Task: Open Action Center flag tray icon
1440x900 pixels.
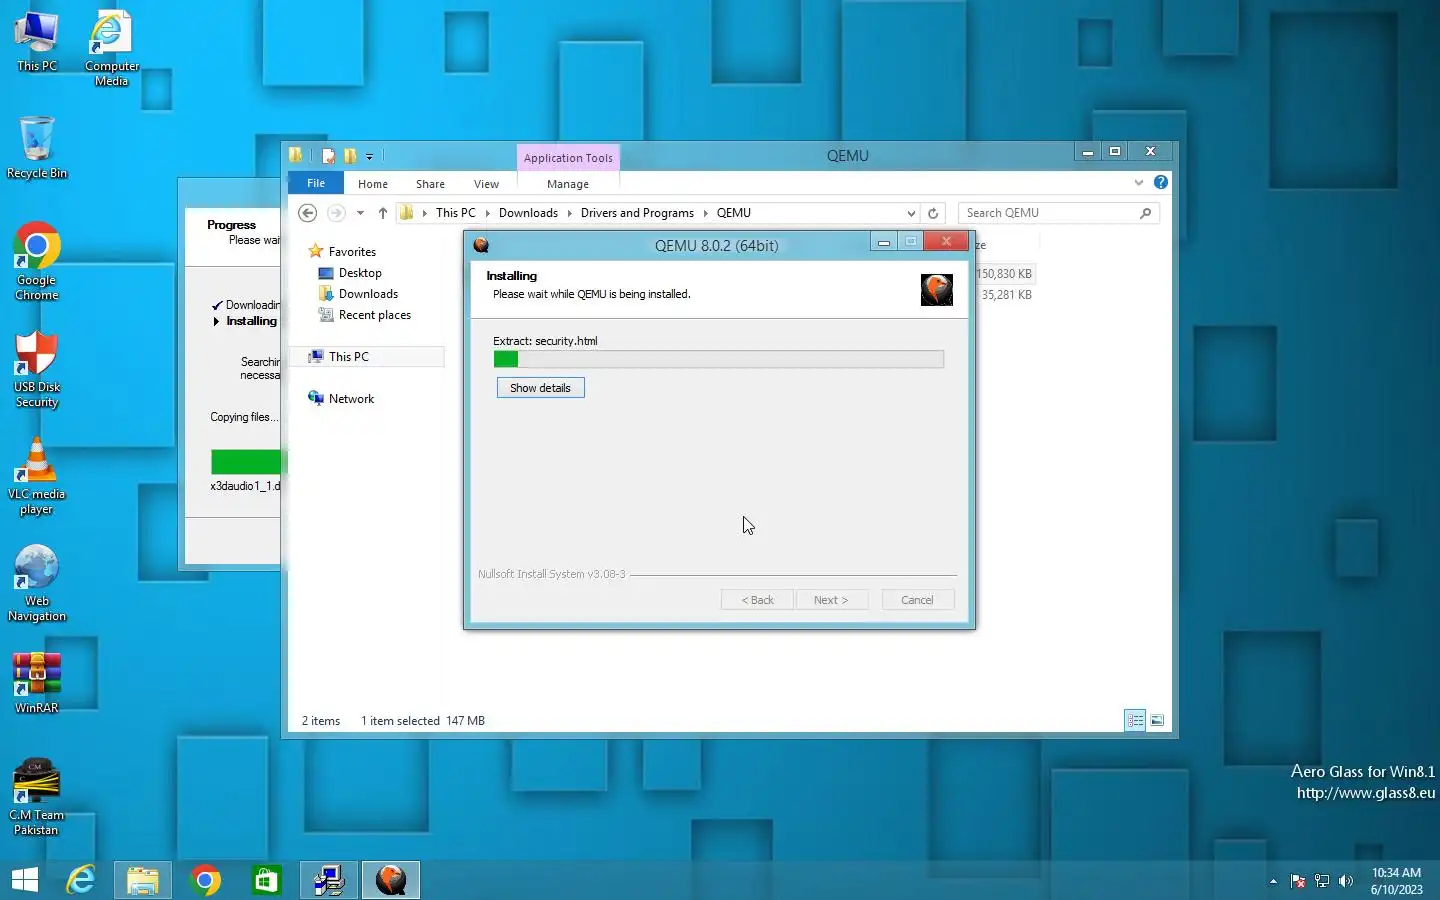Action: tap(1298, 881)
